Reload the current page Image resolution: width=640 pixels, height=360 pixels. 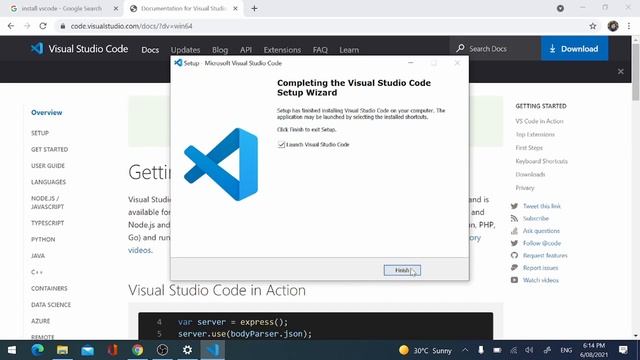(43, 26)
